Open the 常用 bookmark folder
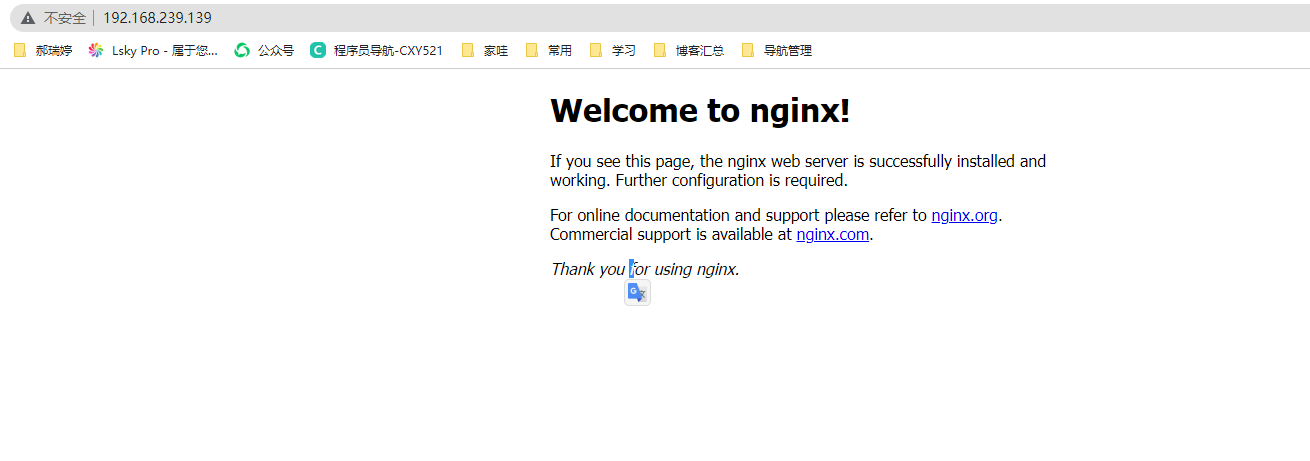This screenshot has height=461, width=1310. pyautogui.click(x=549, y=50)
